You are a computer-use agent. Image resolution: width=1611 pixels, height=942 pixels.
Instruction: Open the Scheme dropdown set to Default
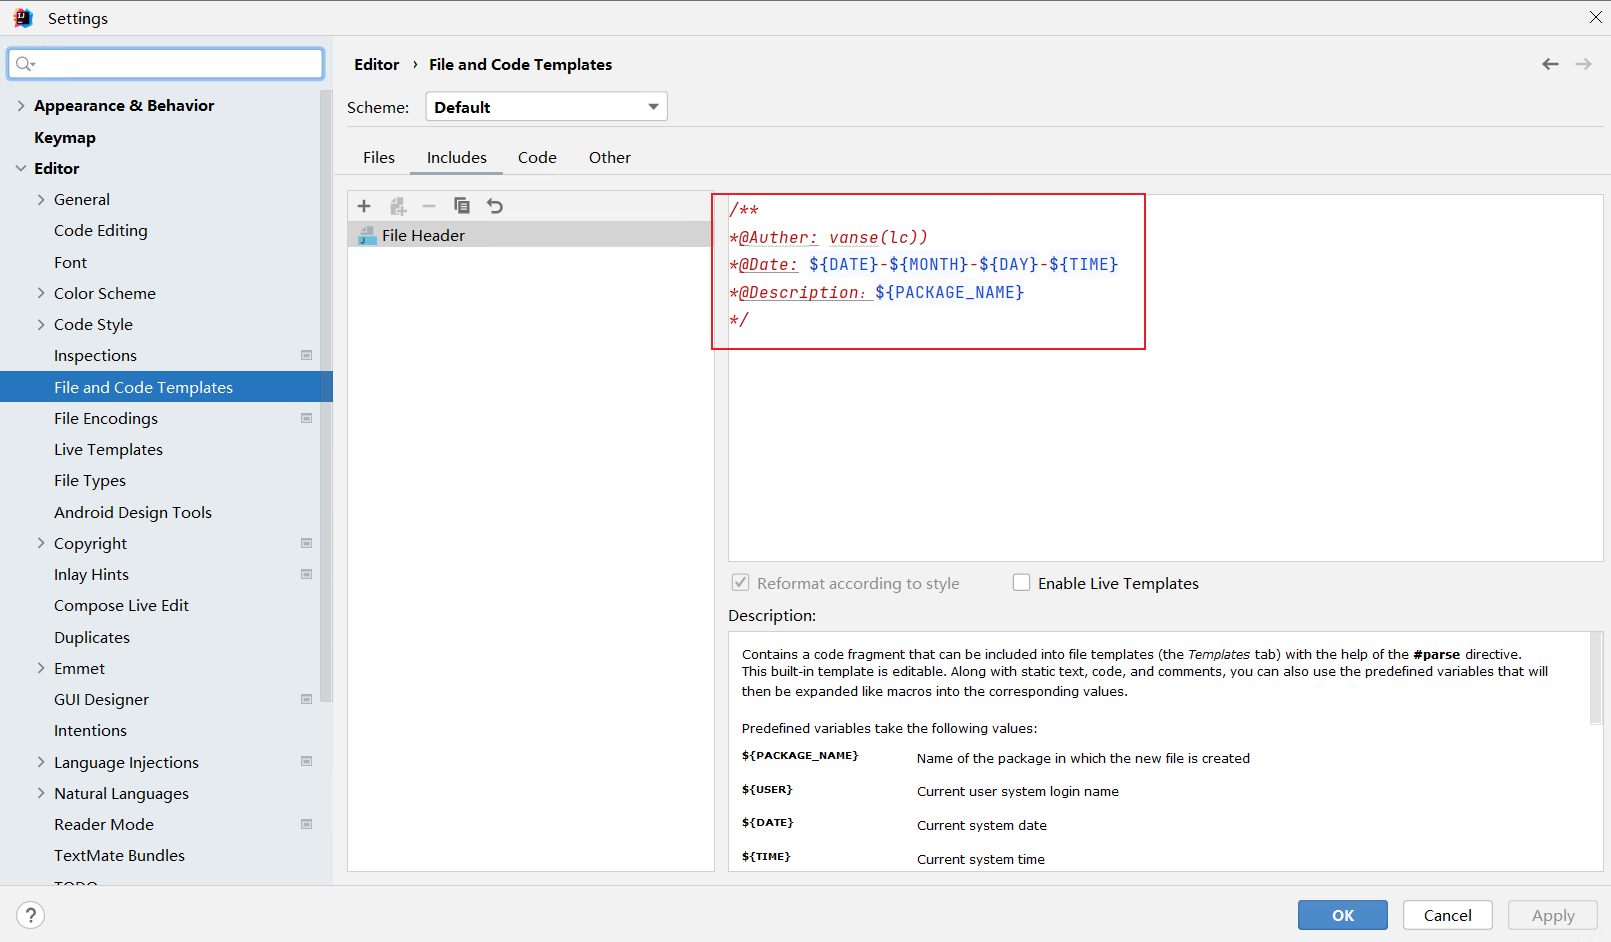click(546, 107)
